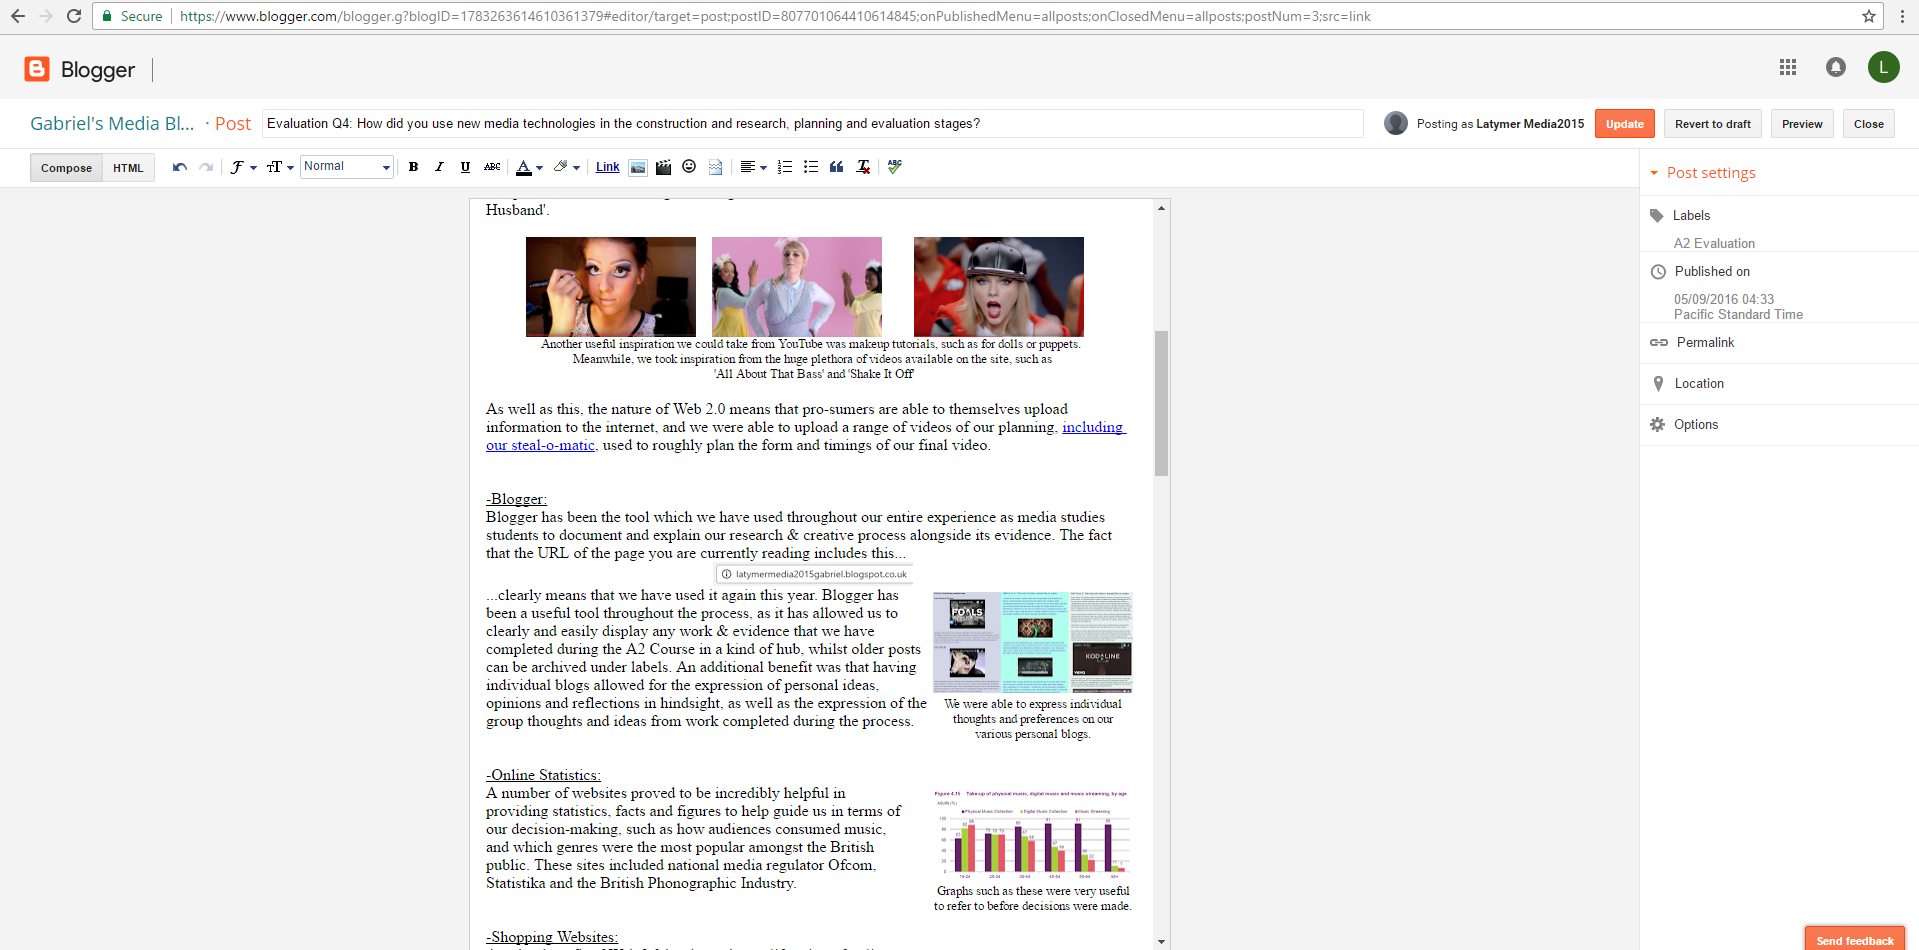Collapse the Post settings panel
The width and height of the screenshot is (1919, 950).
pyautogui.click(x=1703, y=173)
